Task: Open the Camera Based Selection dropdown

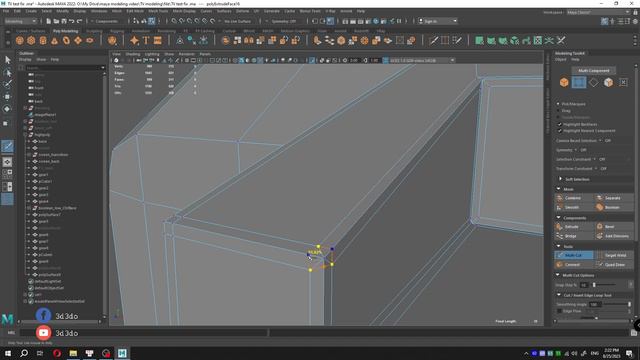Action: [x=600, y=140]
